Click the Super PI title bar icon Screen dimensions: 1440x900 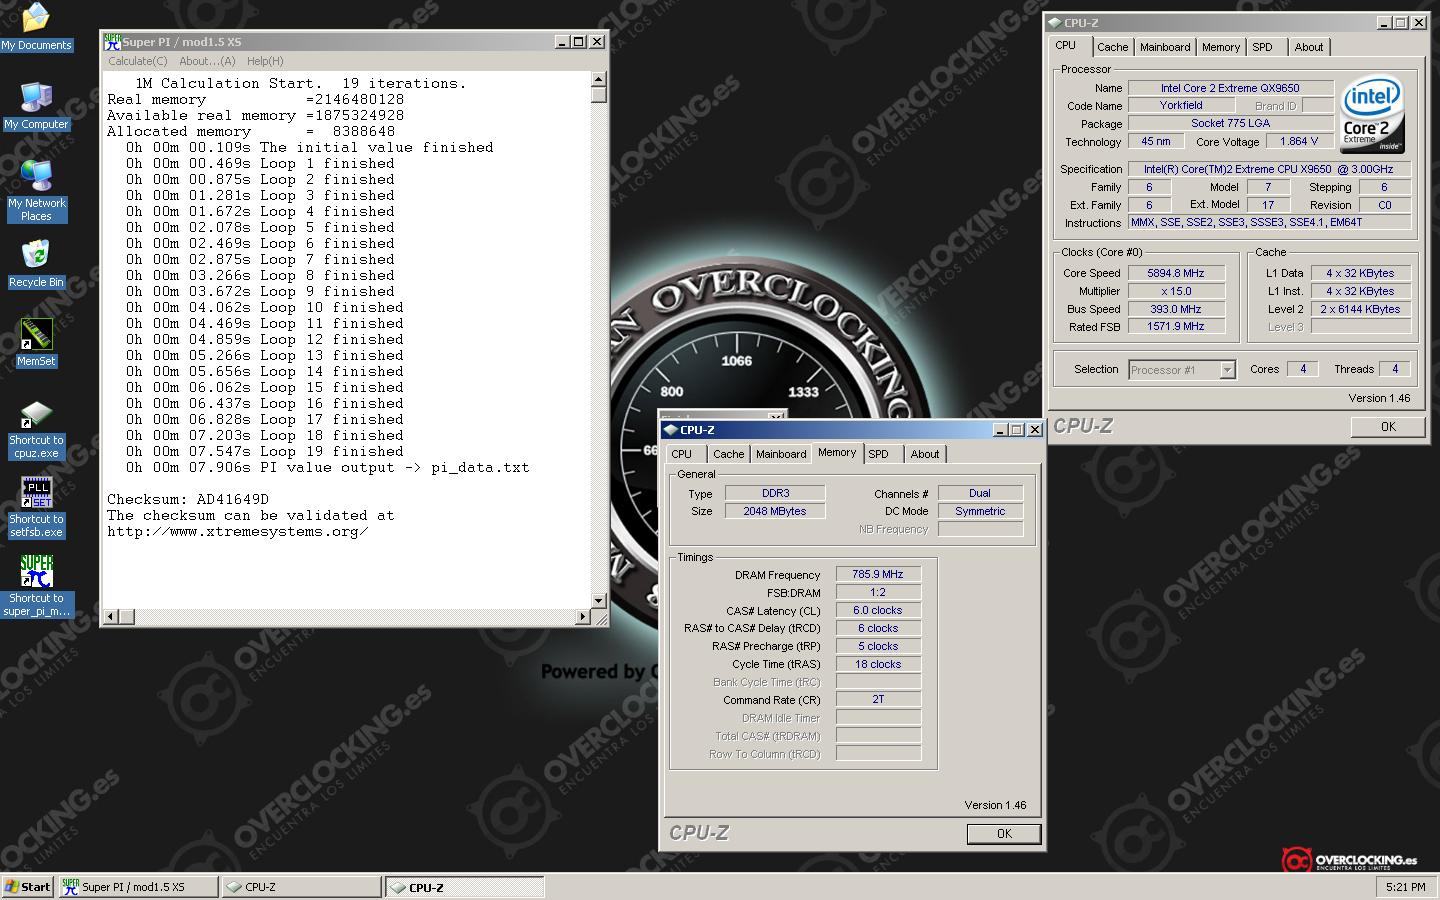coord(112,41)
